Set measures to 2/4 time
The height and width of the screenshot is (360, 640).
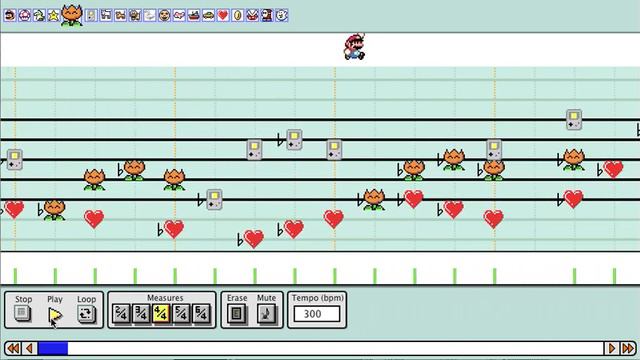coord(121,314)
